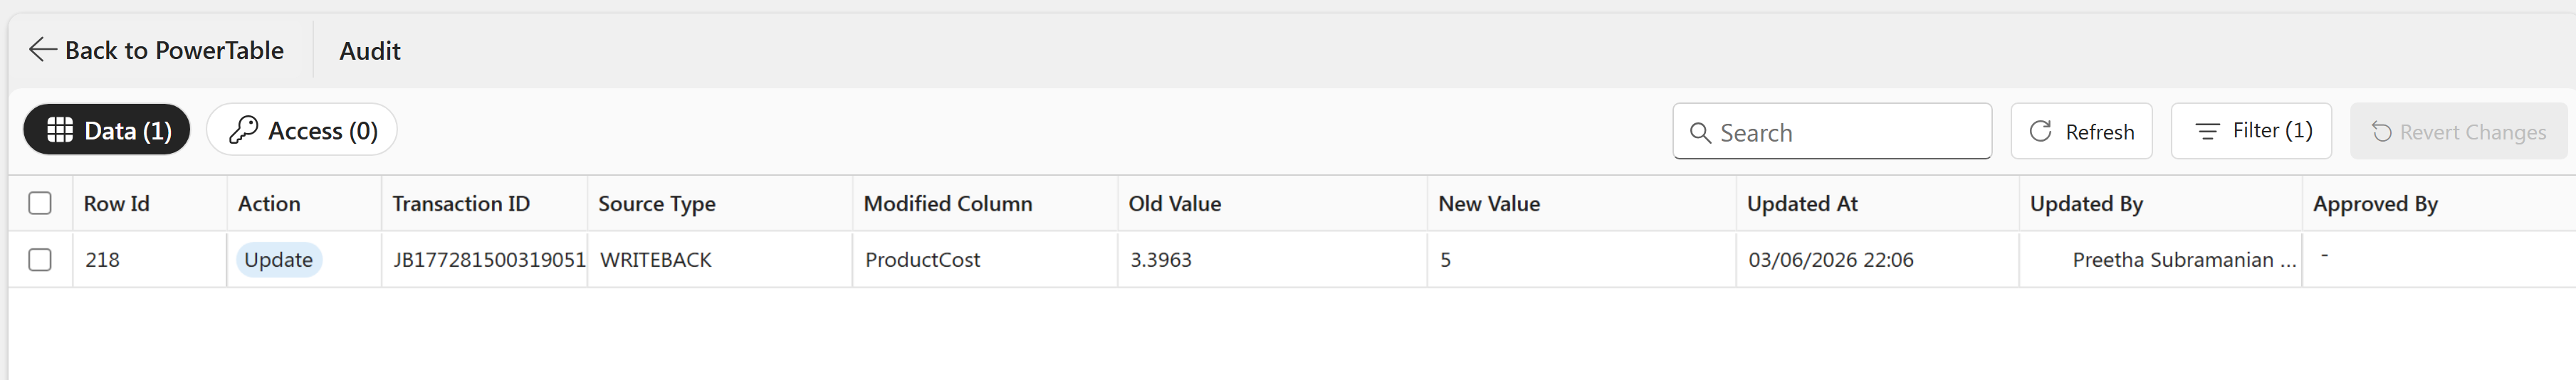Click the Update action badge
Image resolution: width=2576 pixels, height=380 pixels.
pos(278,260)
